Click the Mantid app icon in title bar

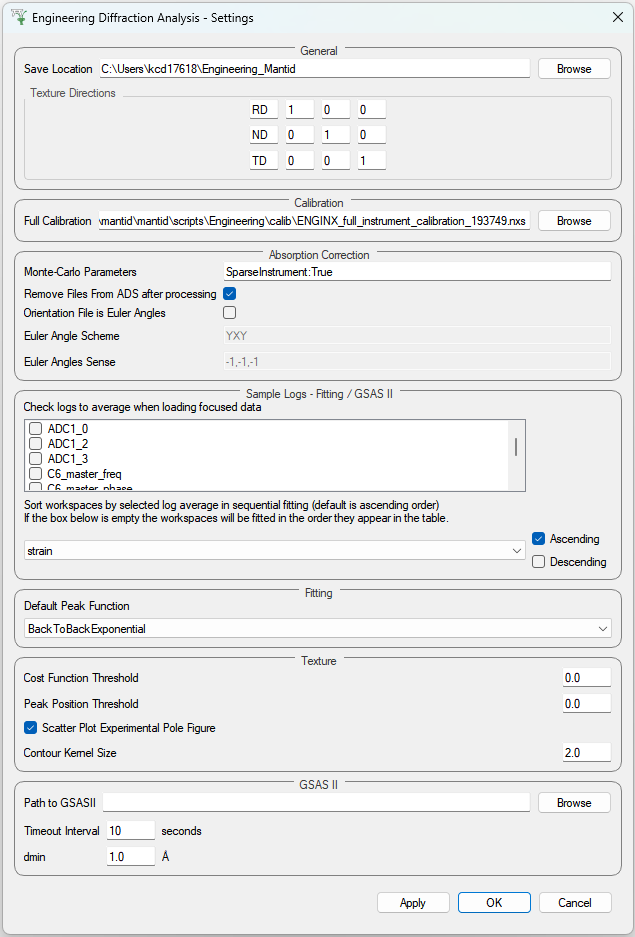pyautogui.click(x=17, y=17)
